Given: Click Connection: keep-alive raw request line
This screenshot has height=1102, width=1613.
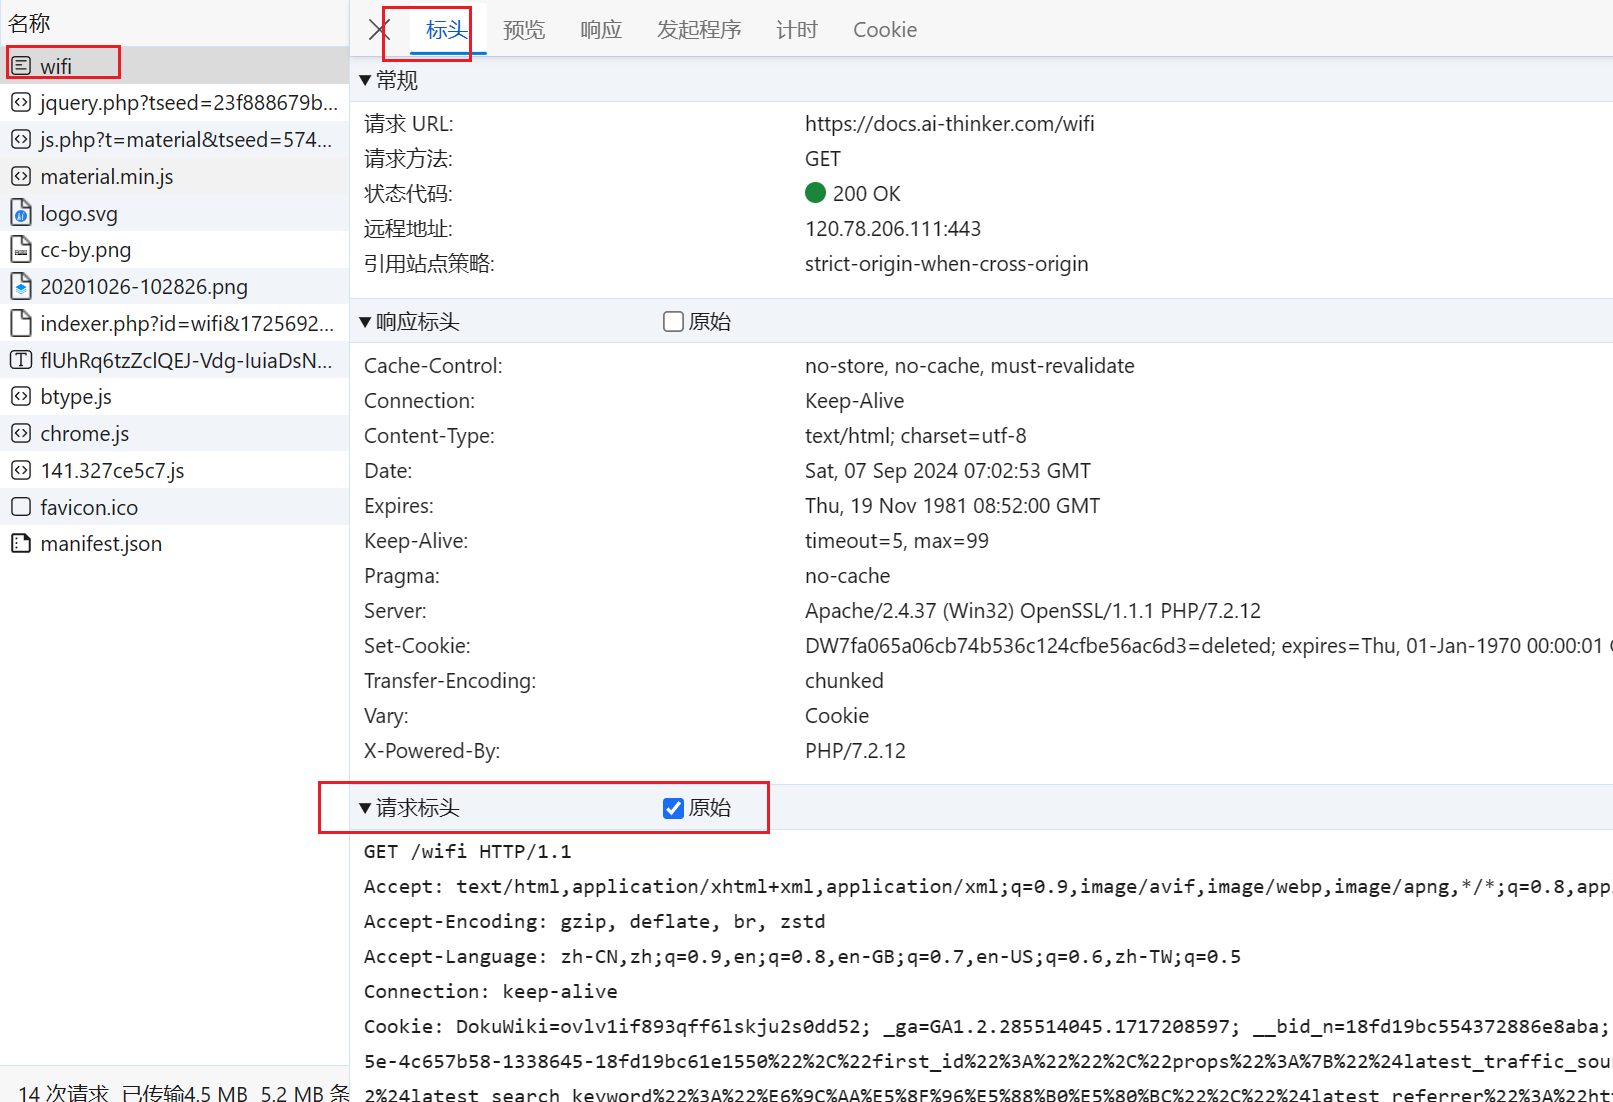Looking at the screenshot, I should coord(490,991).
